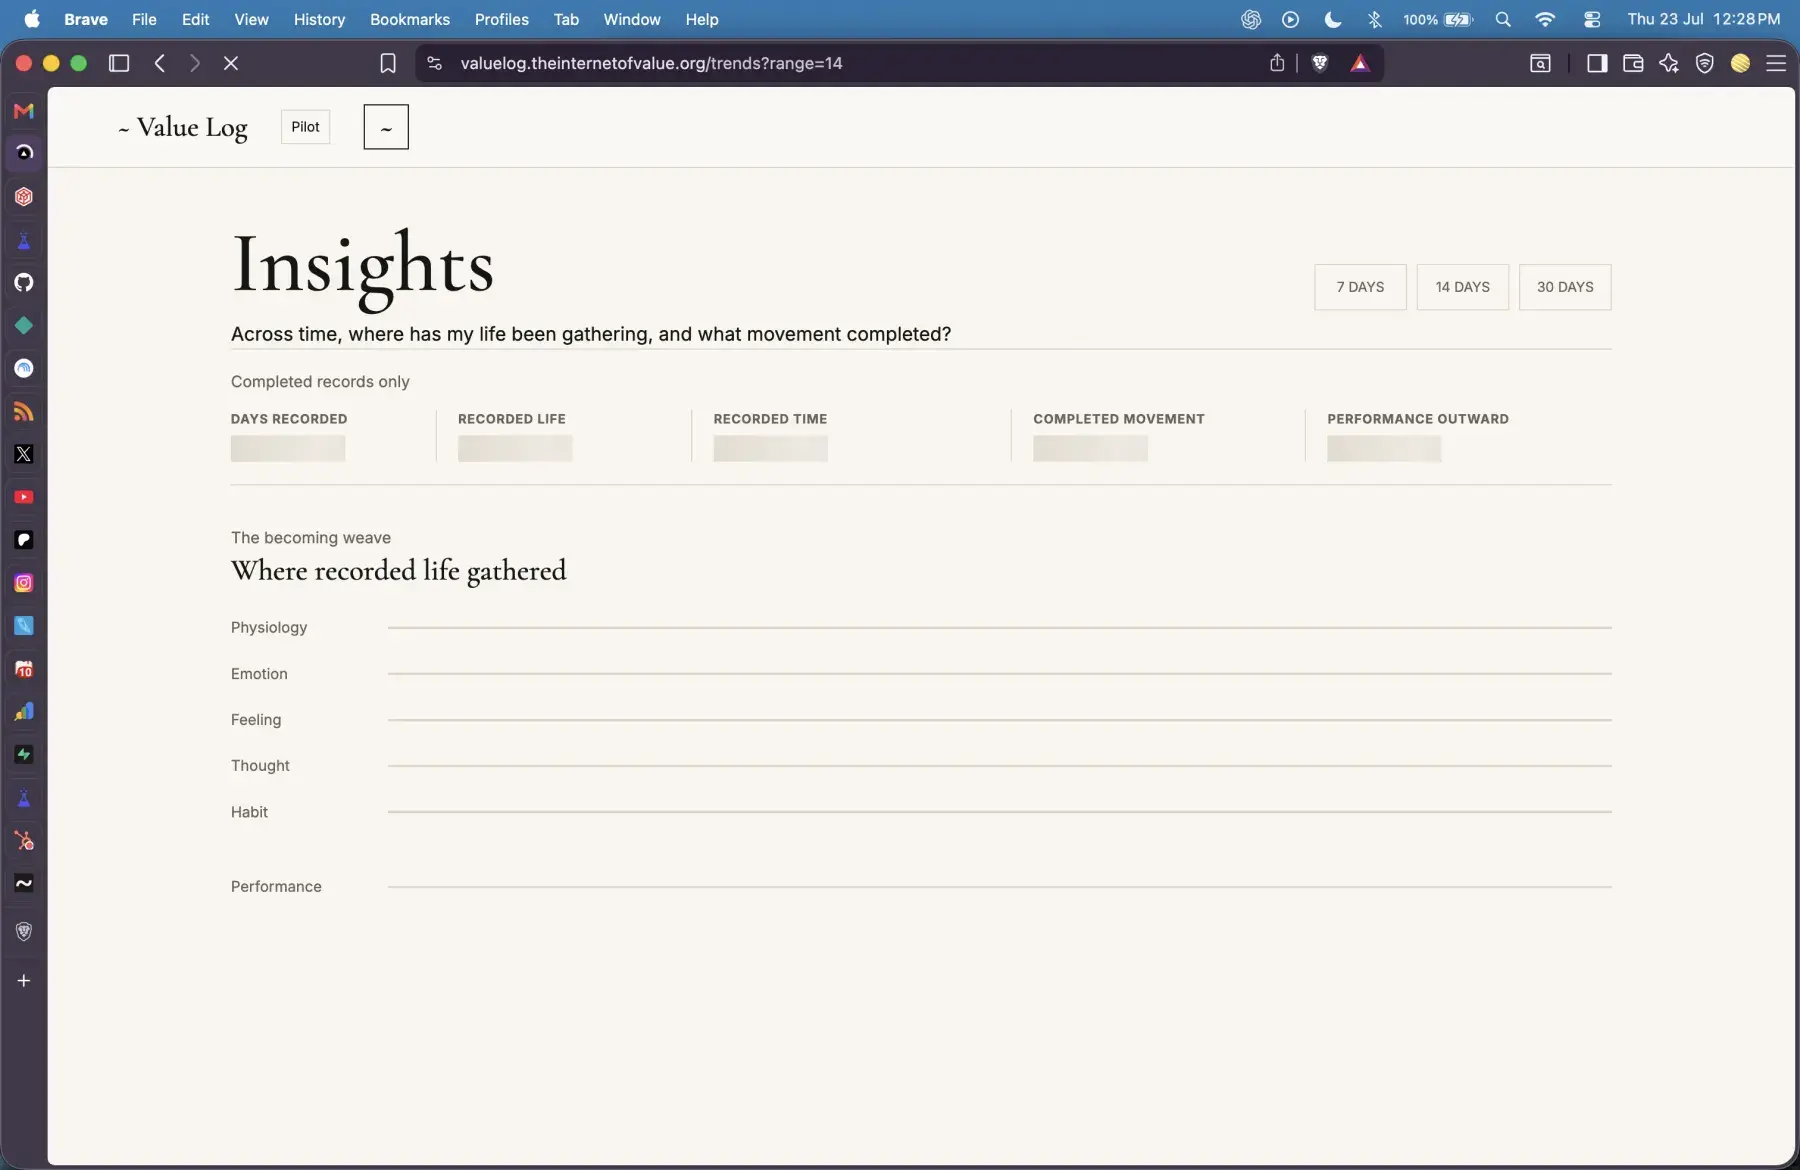Click the Thought row label
1800x1170 pixels.
pos(260,766)
